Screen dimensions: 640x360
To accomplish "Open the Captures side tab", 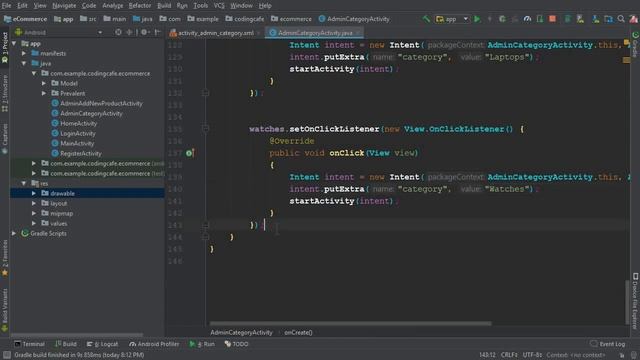I will (5, 139).
